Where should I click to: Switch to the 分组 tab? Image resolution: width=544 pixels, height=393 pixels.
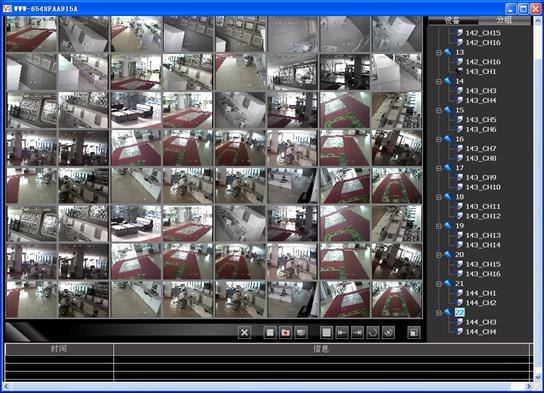[x=504, y=20]
